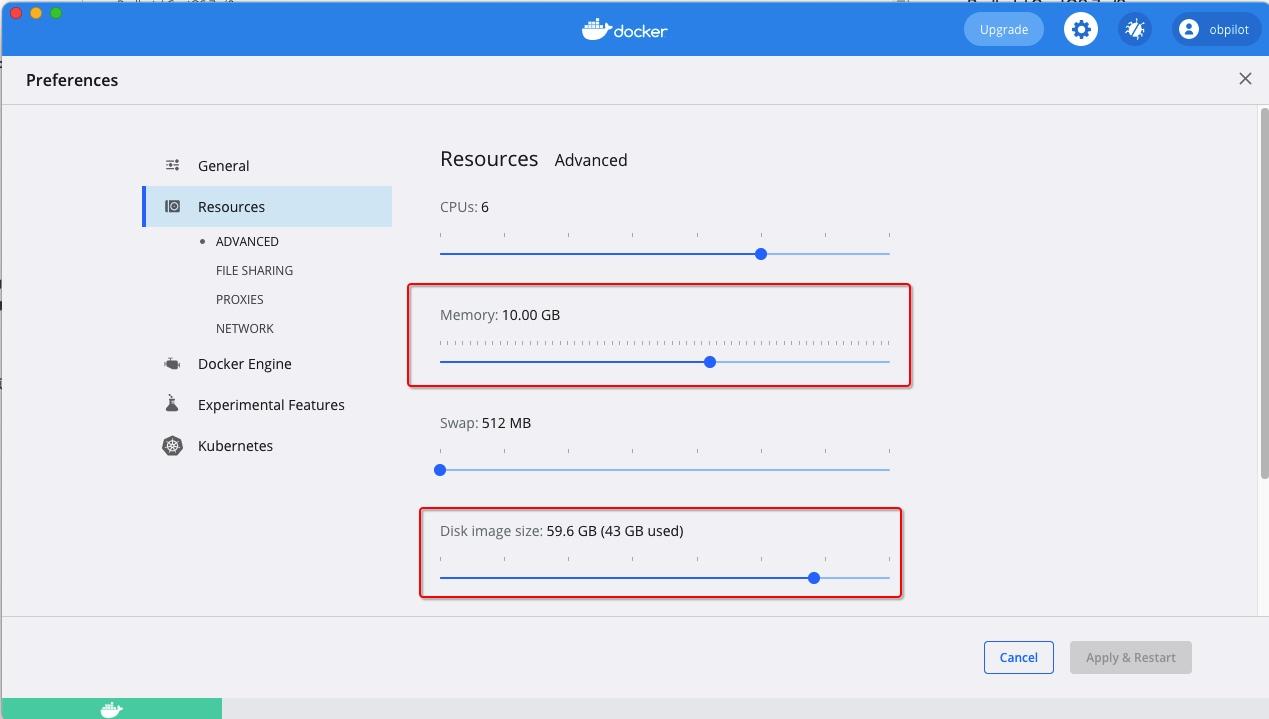Click the Resources heading
This screenshot has width=1269, height=719.
[489, 159]
